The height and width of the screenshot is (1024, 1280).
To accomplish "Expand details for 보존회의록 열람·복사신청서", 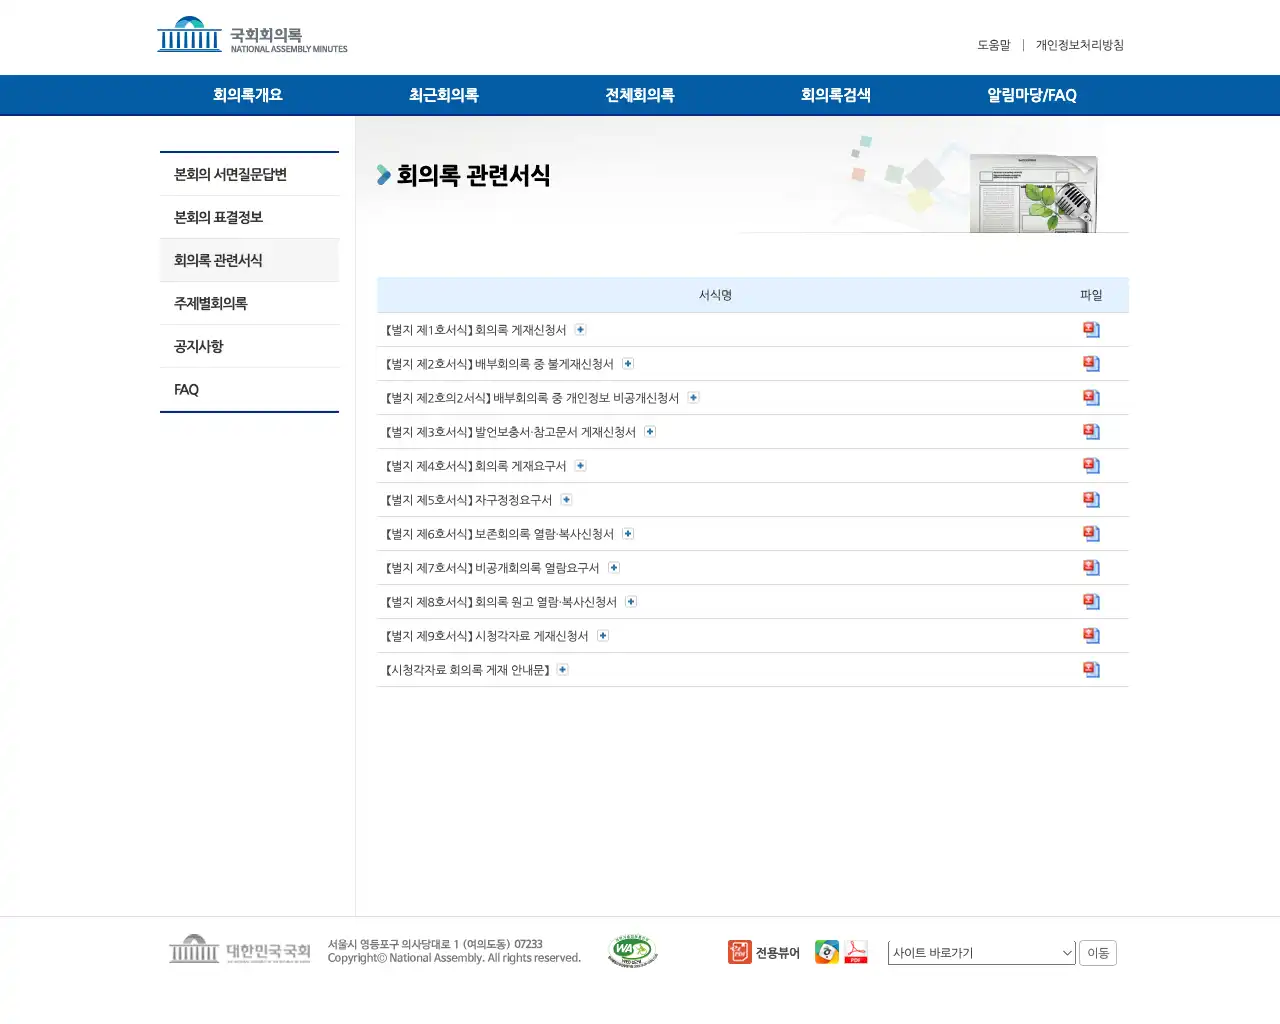I will pos(628,534).
